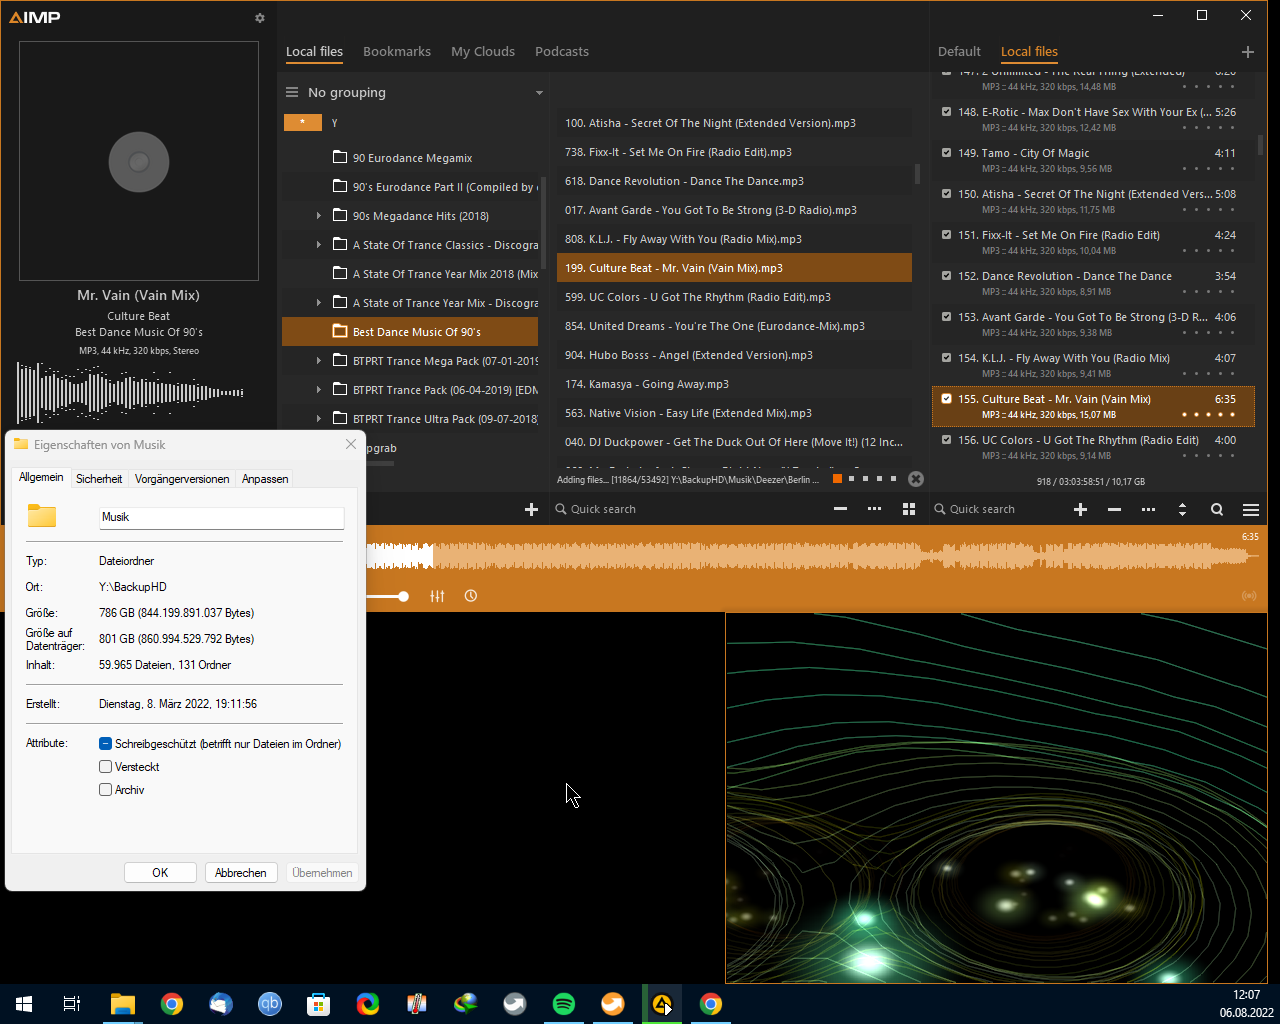Open the Vorgängerversionen tab
This screenshot has height=1024, width=1280.
pos(182,479)
